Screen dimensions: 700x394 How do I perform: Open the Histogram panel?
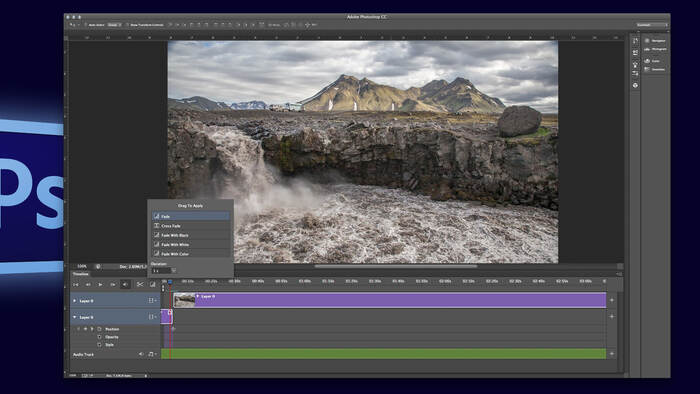(655, 50)
